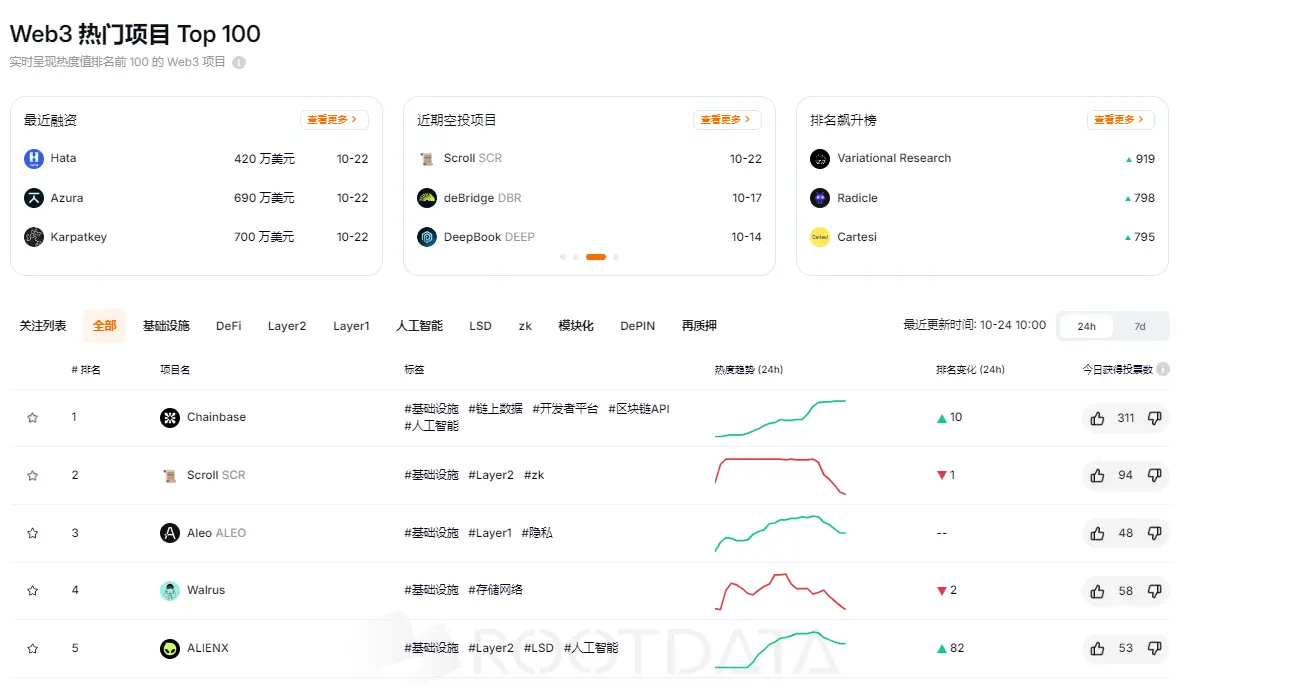Screen dimensions: 1295x685
Task: Toggle the favorite star for Aleo ALEO
Action: 32,533
